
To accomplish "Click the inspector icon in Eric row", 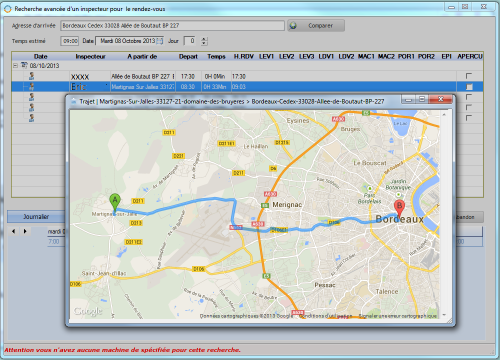I will pos(32,87).
